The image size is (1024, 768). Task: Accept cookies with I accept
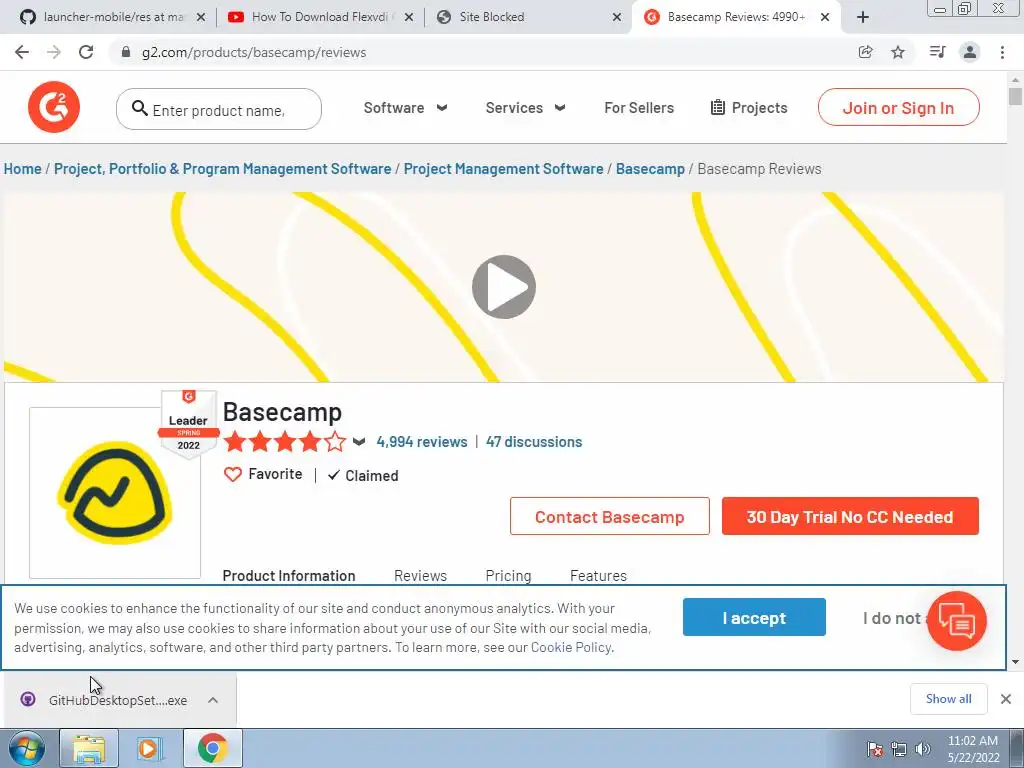pyautogui.click(x=754, y=617)
